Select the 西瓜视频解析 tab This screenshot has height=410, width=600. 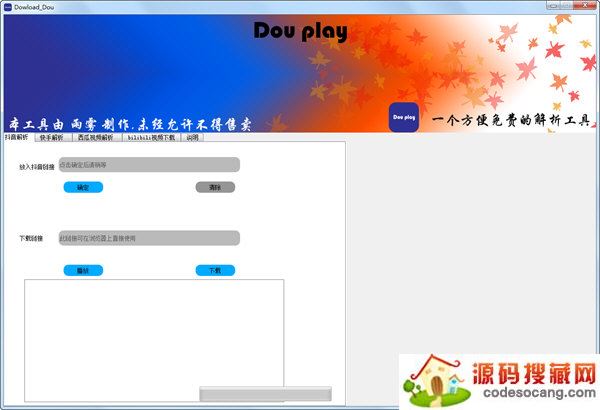(96, 137)
